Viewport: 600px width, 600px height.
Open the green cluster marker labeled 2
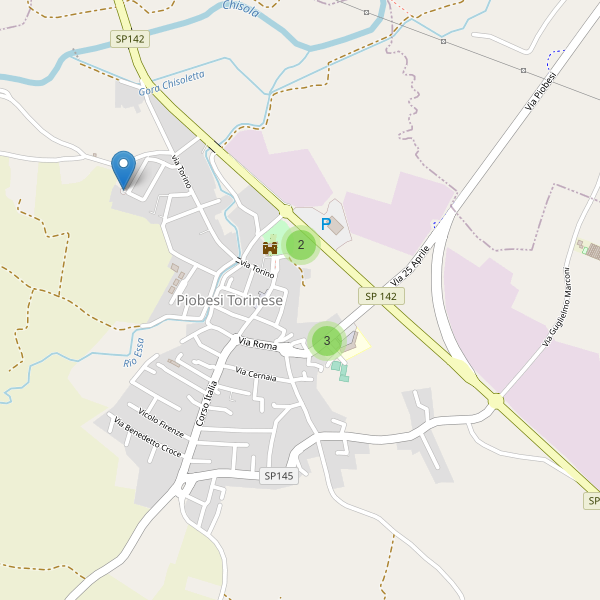coord(301,245)
